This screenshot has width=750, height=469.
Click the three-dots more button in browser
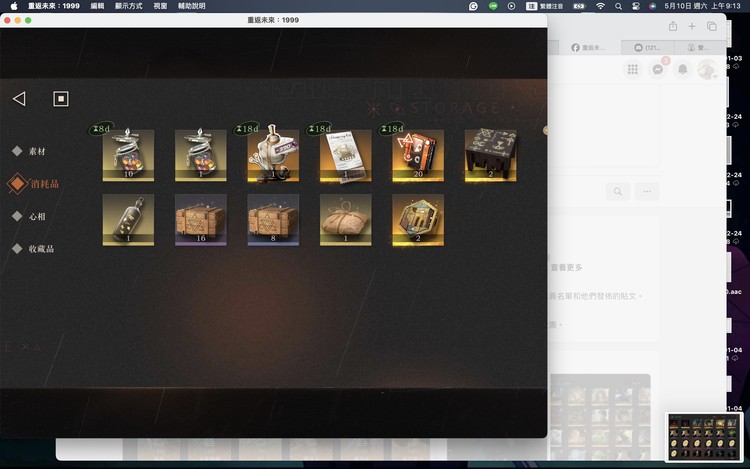click(647, 191)
